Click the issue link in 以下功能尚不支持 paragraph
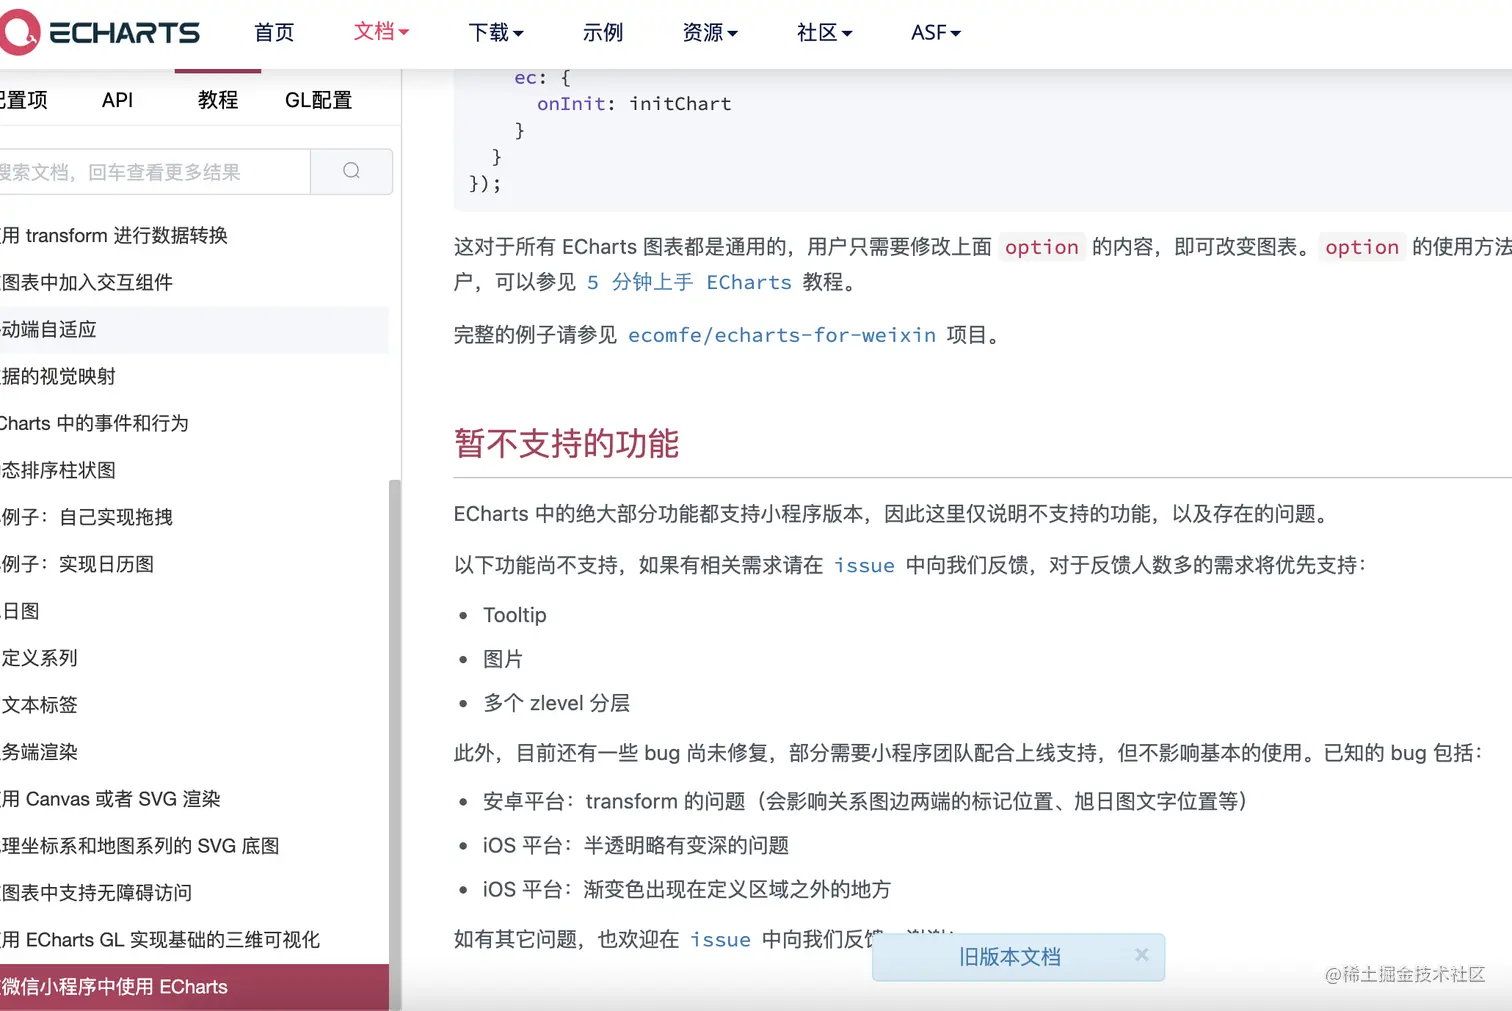1512x1011 pixels. pos(864,565)
